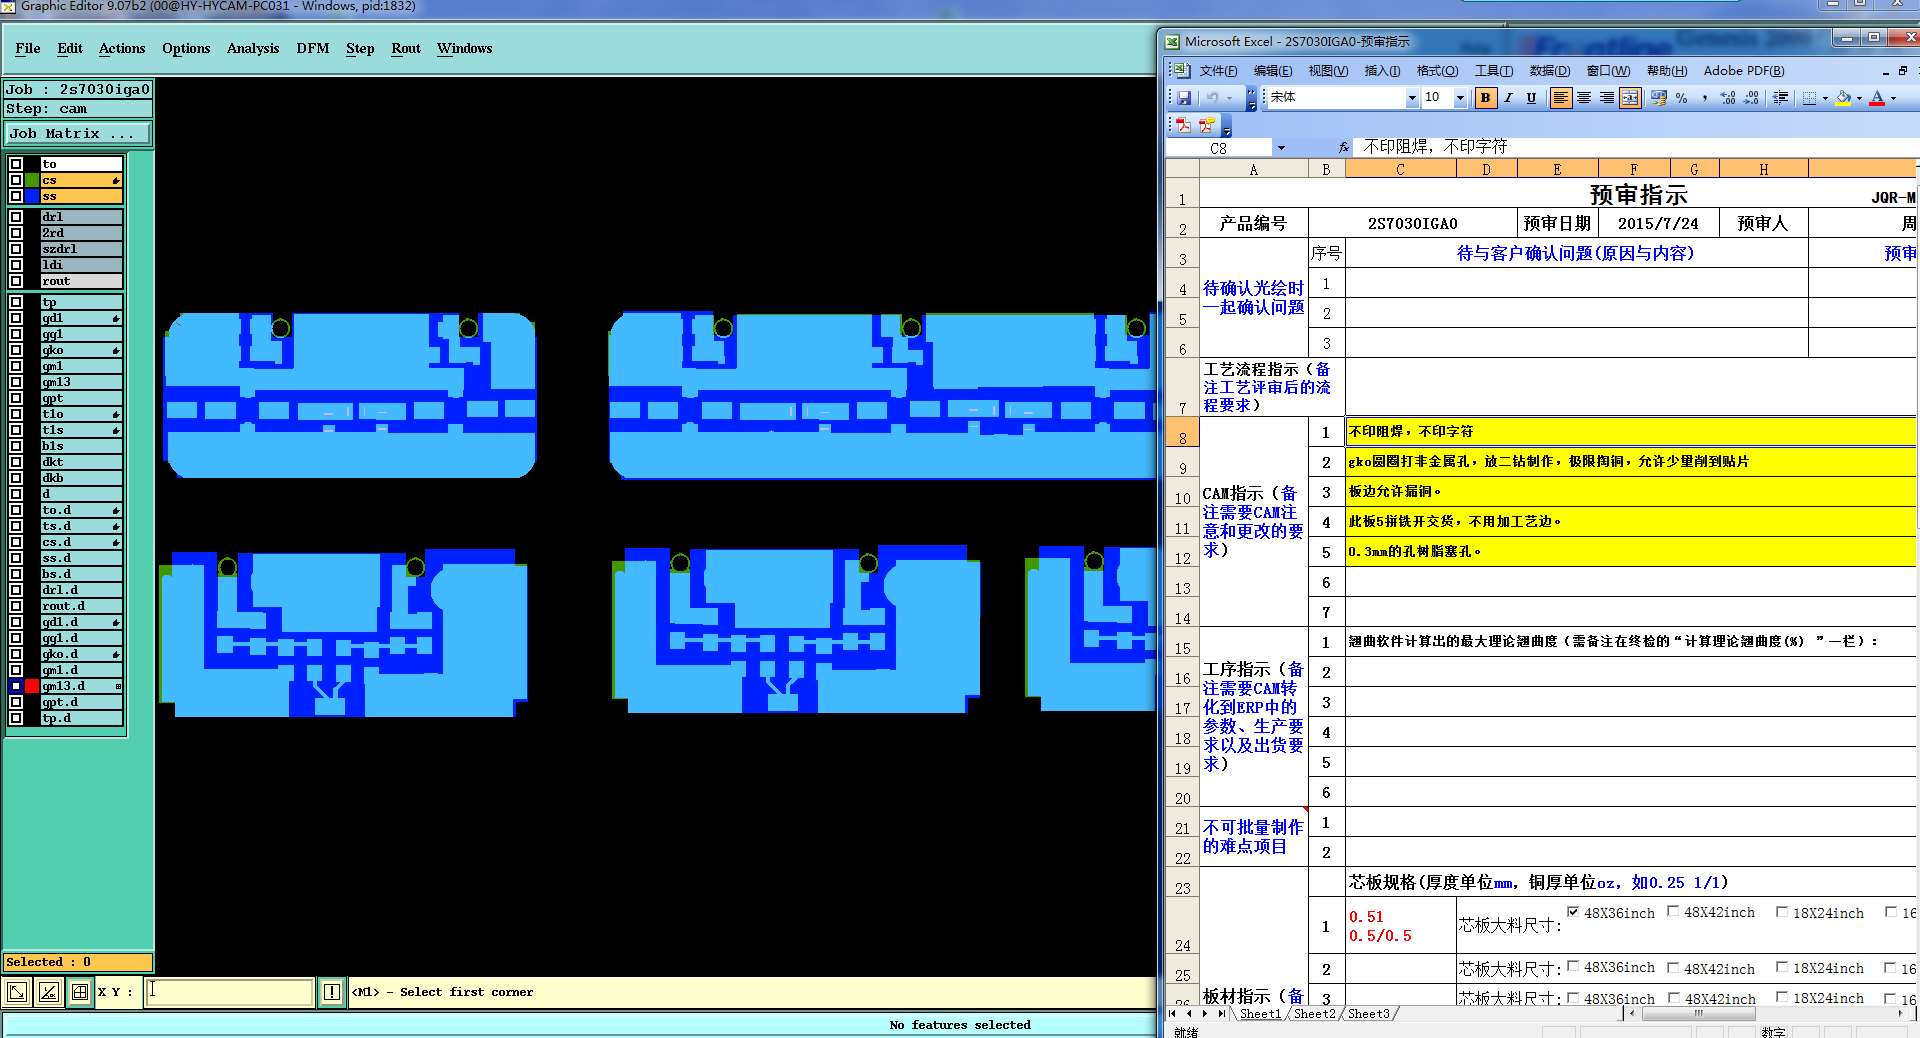Click Increase Decimal icon

pyautogui.click(x=1728, y=98)
